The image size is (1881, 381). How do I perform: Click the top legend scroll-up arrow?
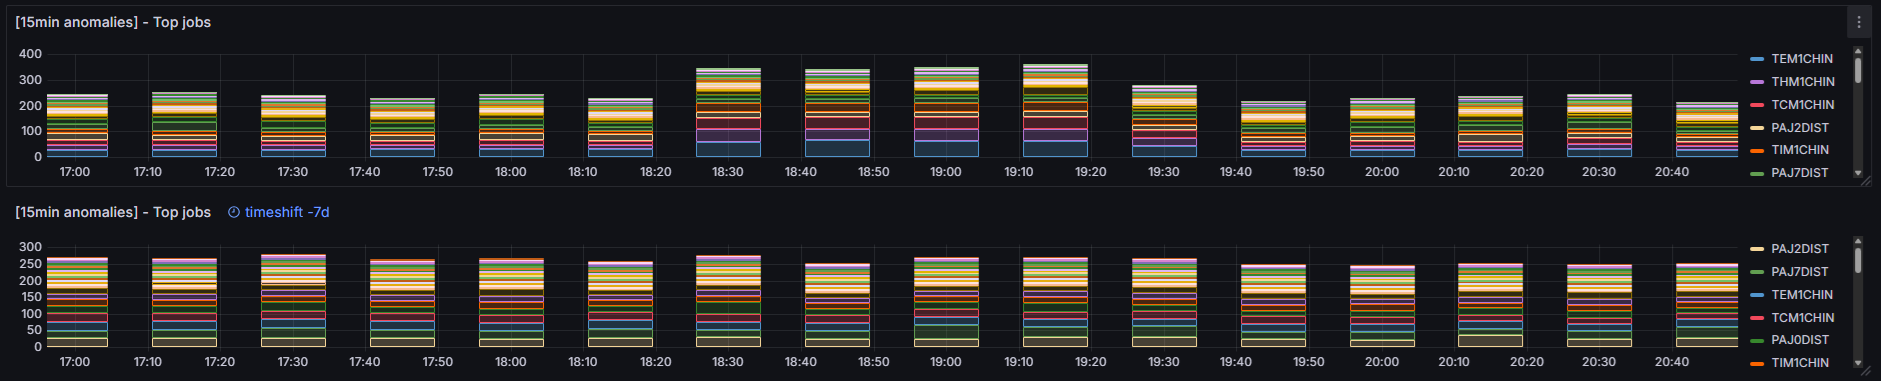pos(1858,50)
